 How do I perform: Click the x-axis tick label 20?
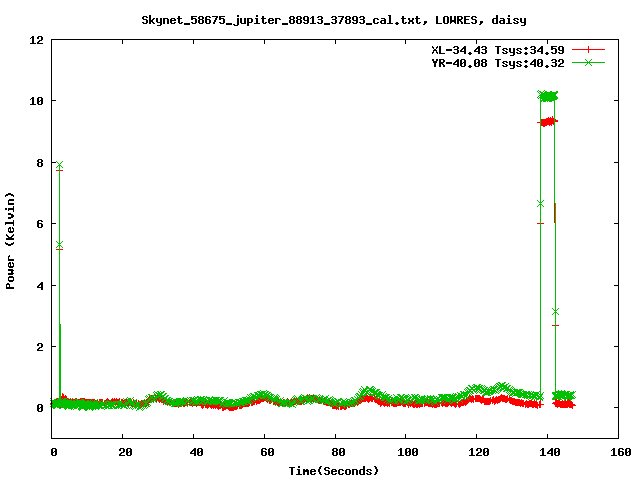[125, 452]
